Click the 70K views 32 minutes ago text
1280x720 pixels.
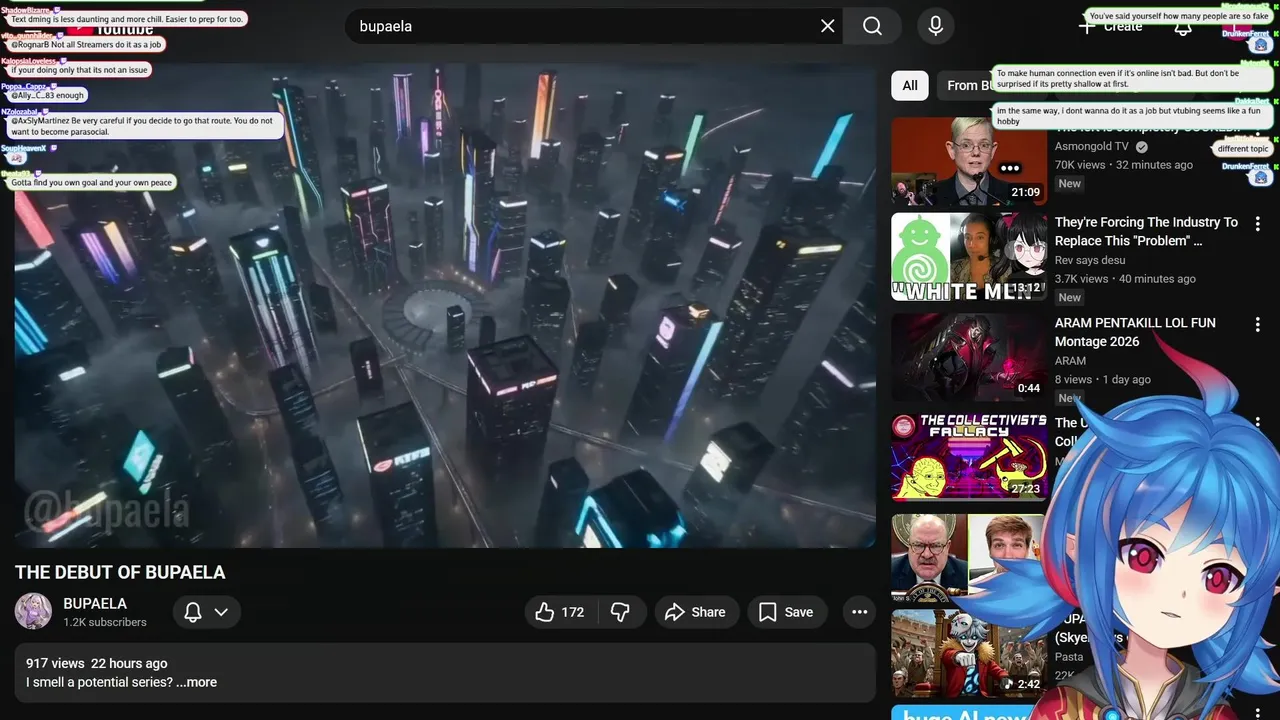point(1124,165)
